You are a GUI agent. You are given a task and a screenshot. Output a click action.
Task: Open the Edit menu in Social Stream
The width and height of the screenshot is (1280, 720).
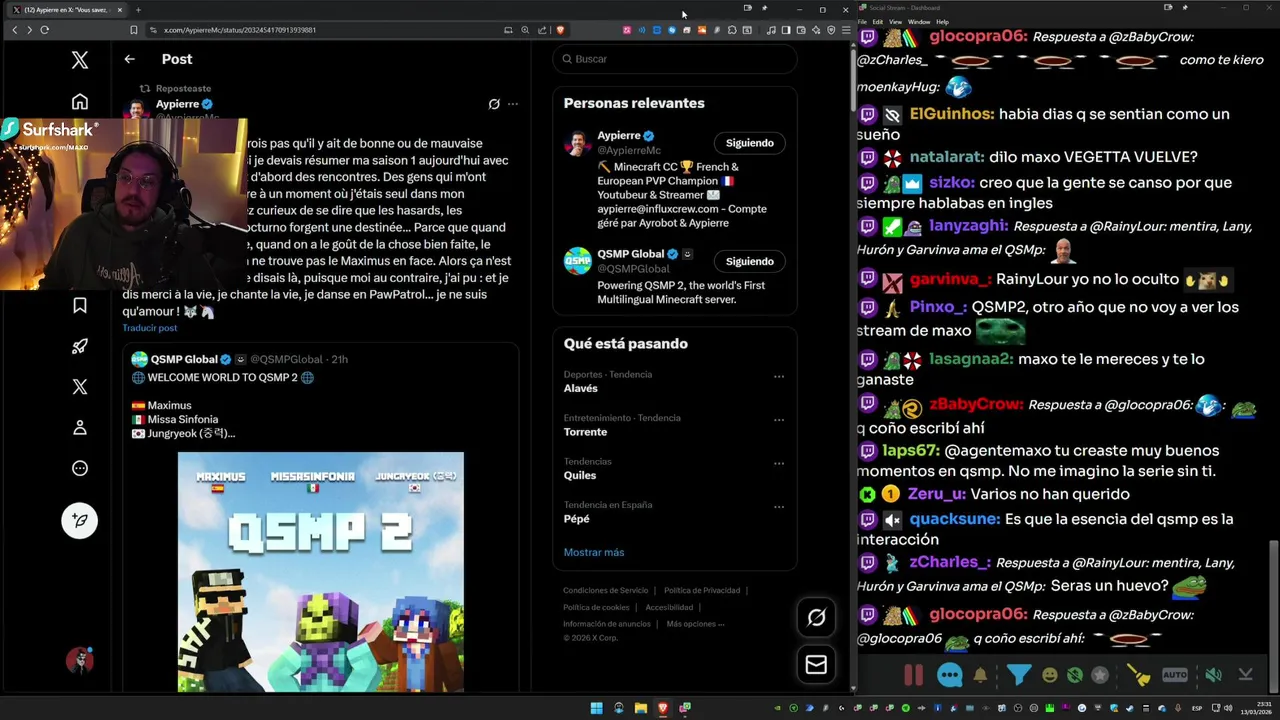(x=877, y=21)
